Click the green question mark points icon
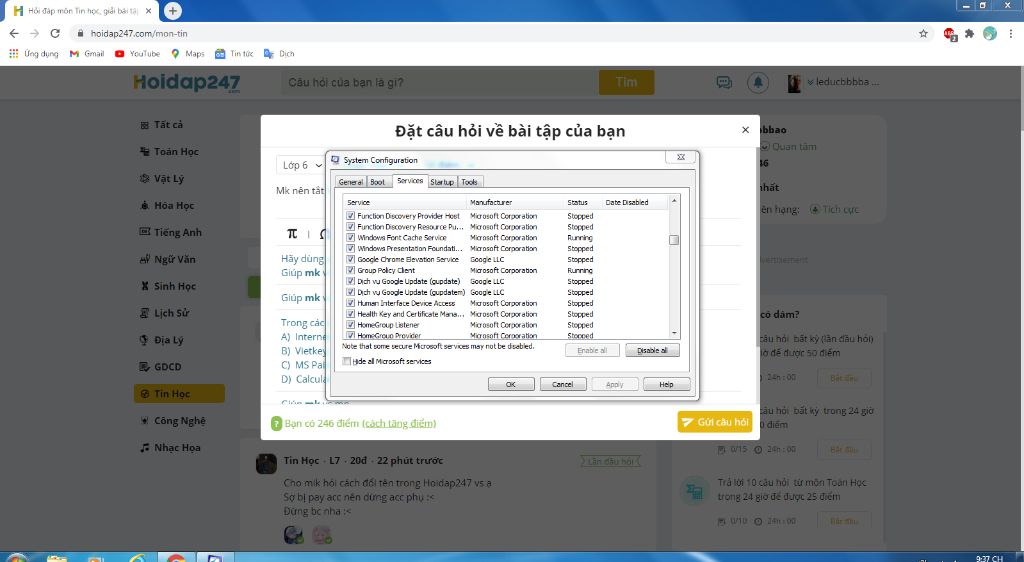The width and height of the screenshot is (1024, 562). pyautogui.click(x=277, y=424)
